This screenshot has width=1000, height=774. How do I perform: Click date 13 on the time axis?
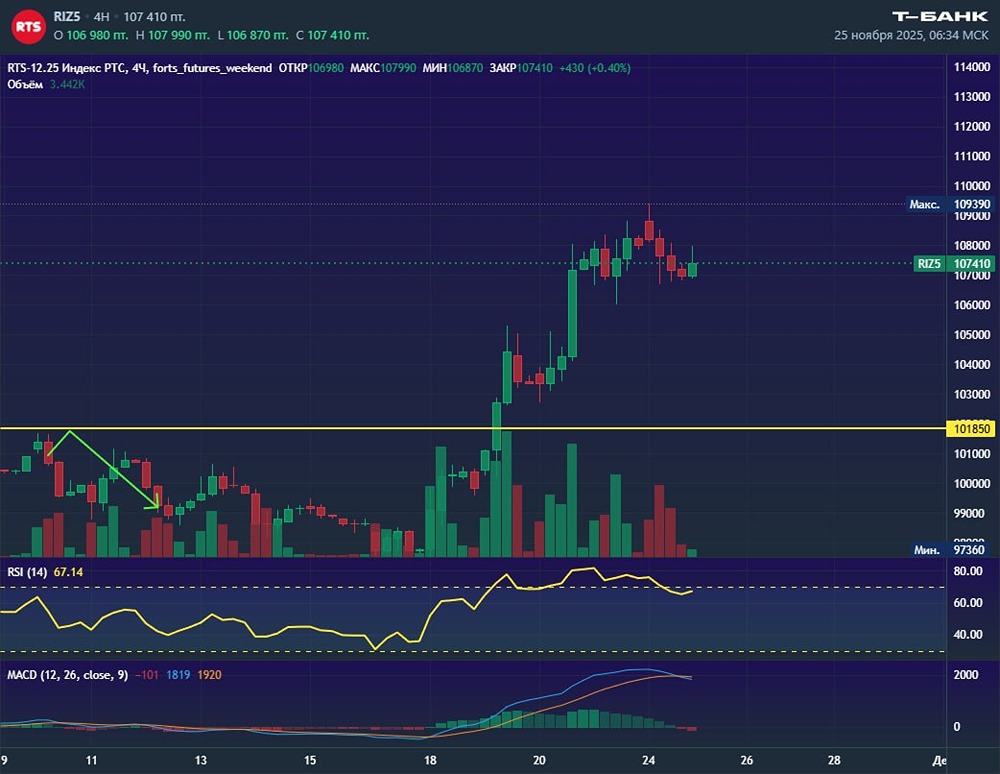201,760
